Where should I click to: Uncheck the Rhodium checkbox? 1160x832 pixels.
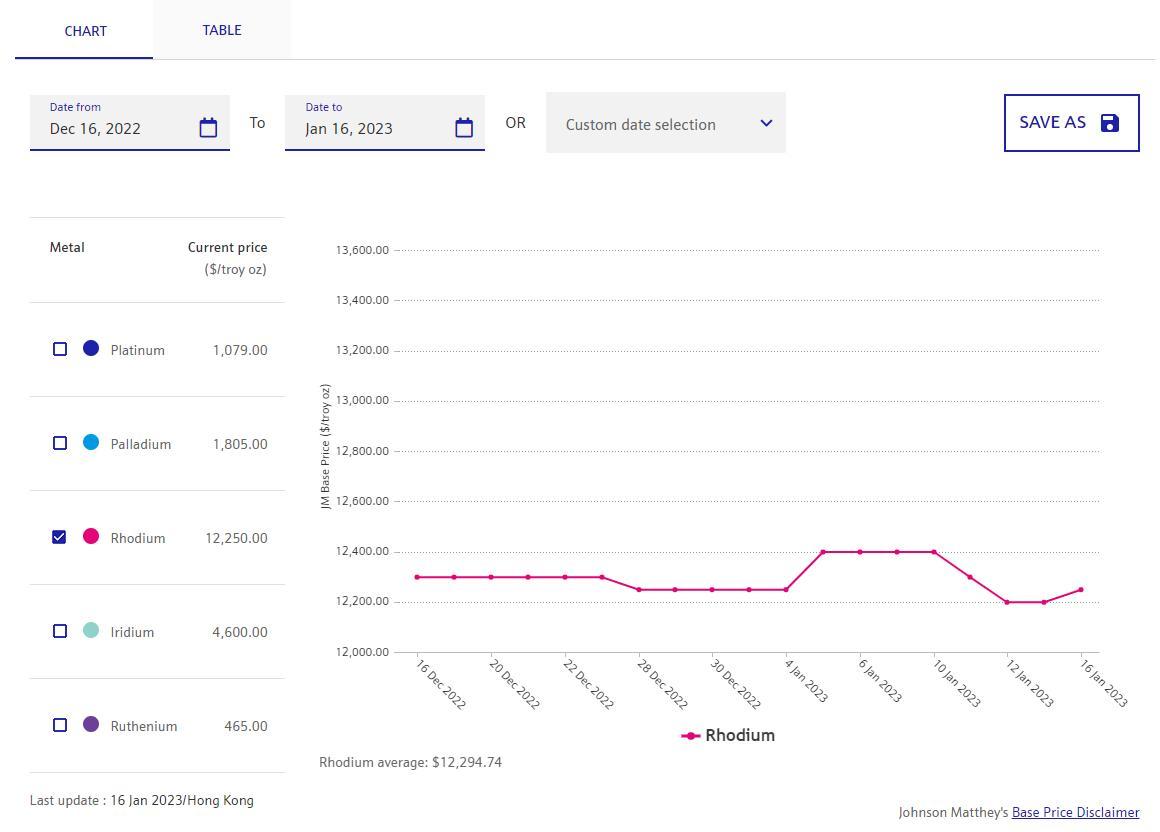(60, 537)
